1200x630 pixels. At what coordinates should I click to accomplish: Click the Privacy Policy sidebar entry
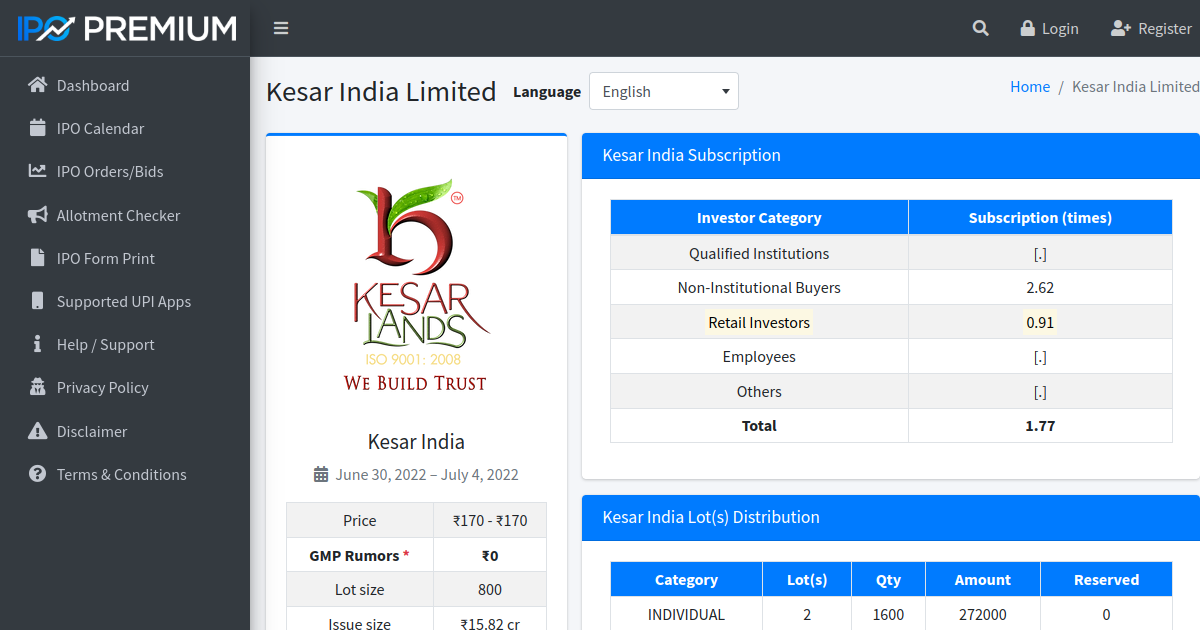[x=105, y=387]
